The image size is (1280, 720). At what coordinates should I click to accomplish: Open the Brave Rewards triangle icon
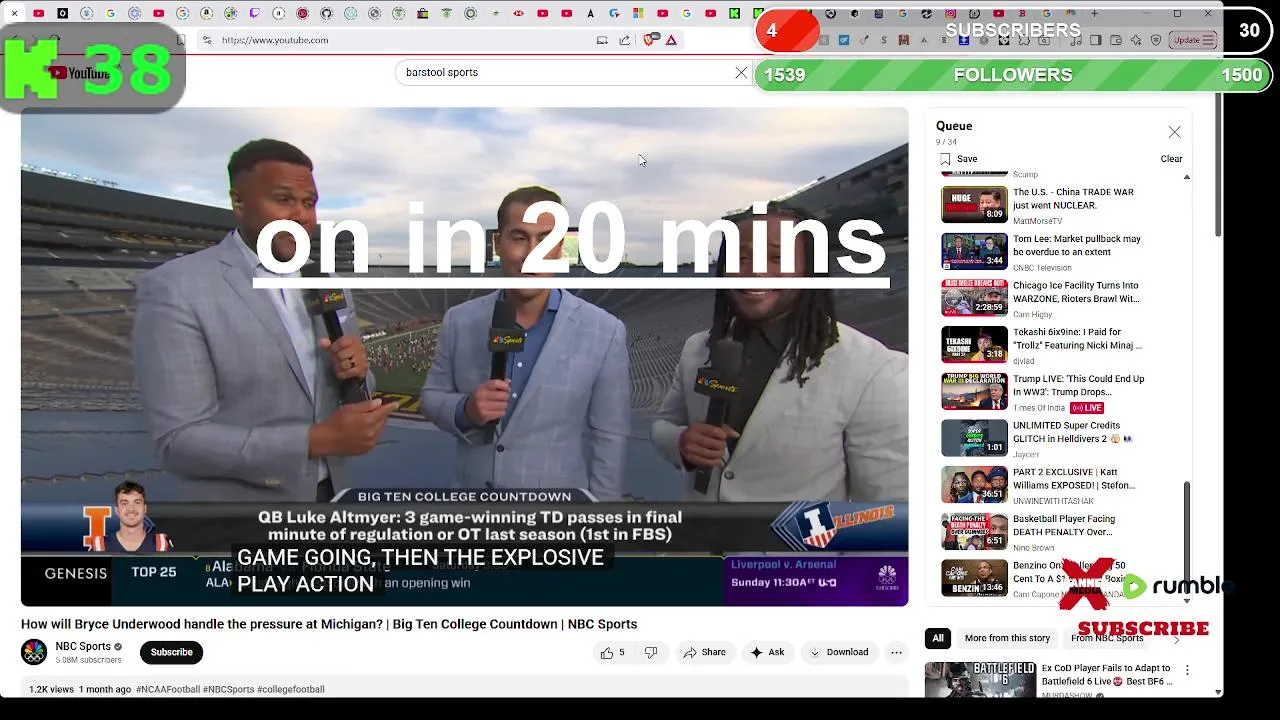[671, 40]
